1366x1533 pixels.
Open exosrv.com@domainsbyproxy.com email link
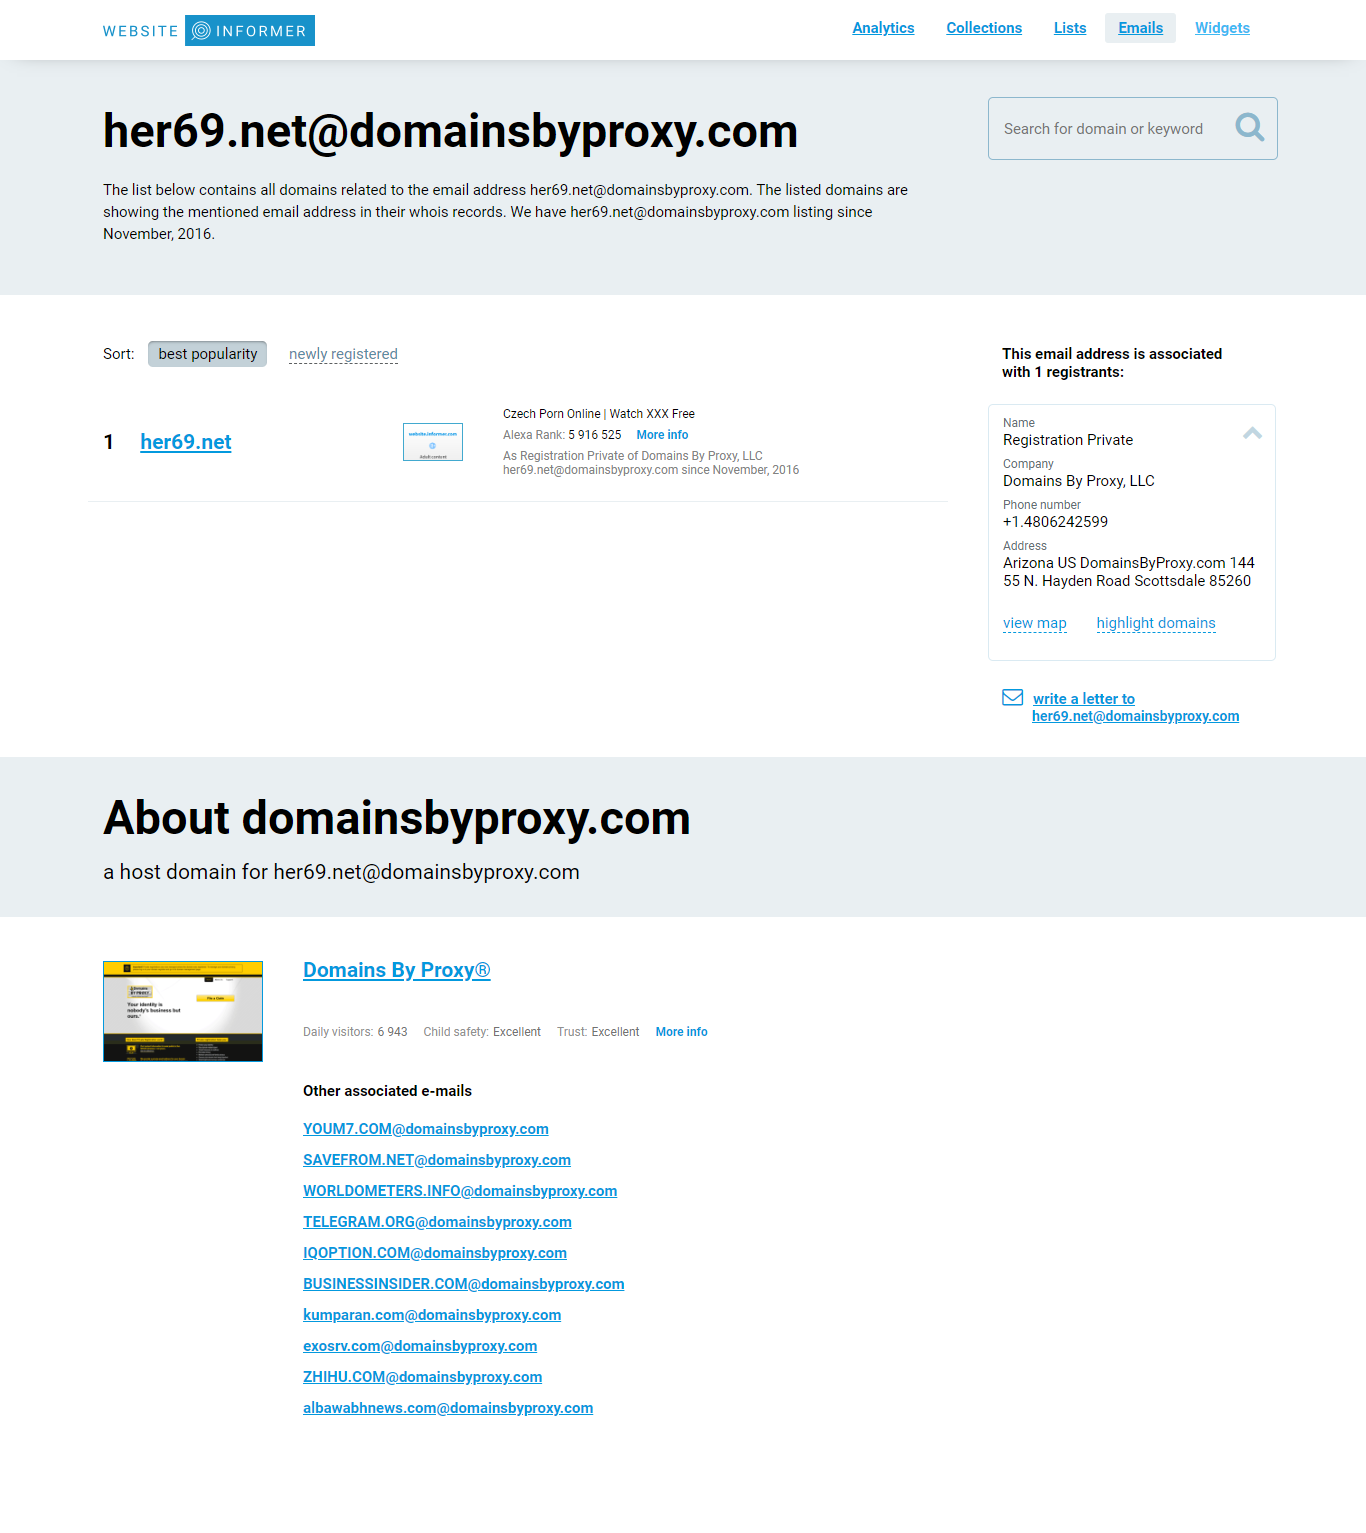[420, 1346]
